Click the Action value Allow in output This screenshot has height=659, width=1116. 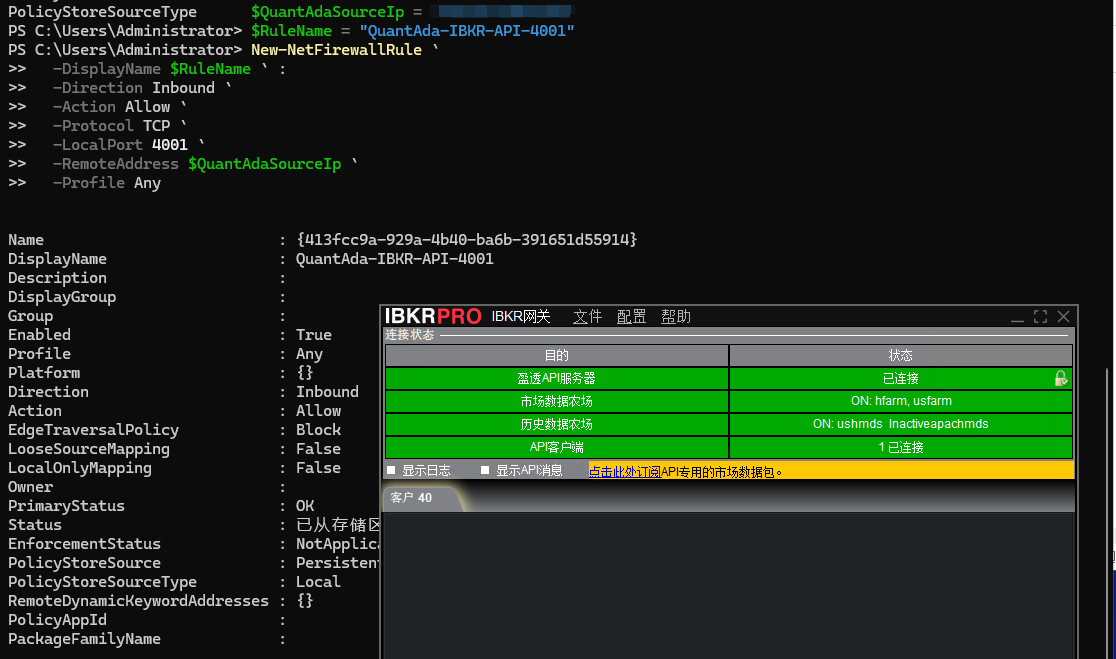pos(318,411)
